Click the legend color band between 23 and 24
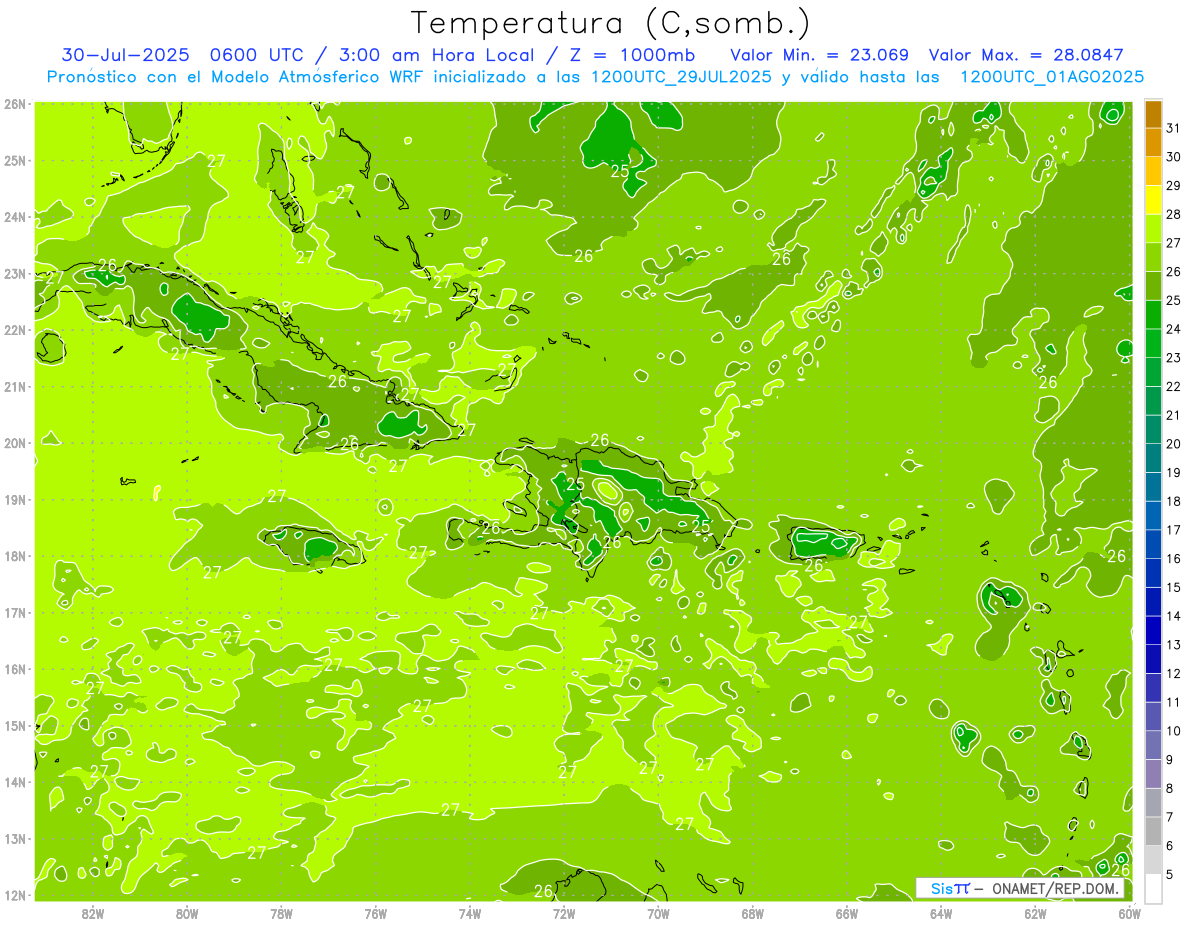This screenshot has height=927, width=1200. (x=1153, y=344)
